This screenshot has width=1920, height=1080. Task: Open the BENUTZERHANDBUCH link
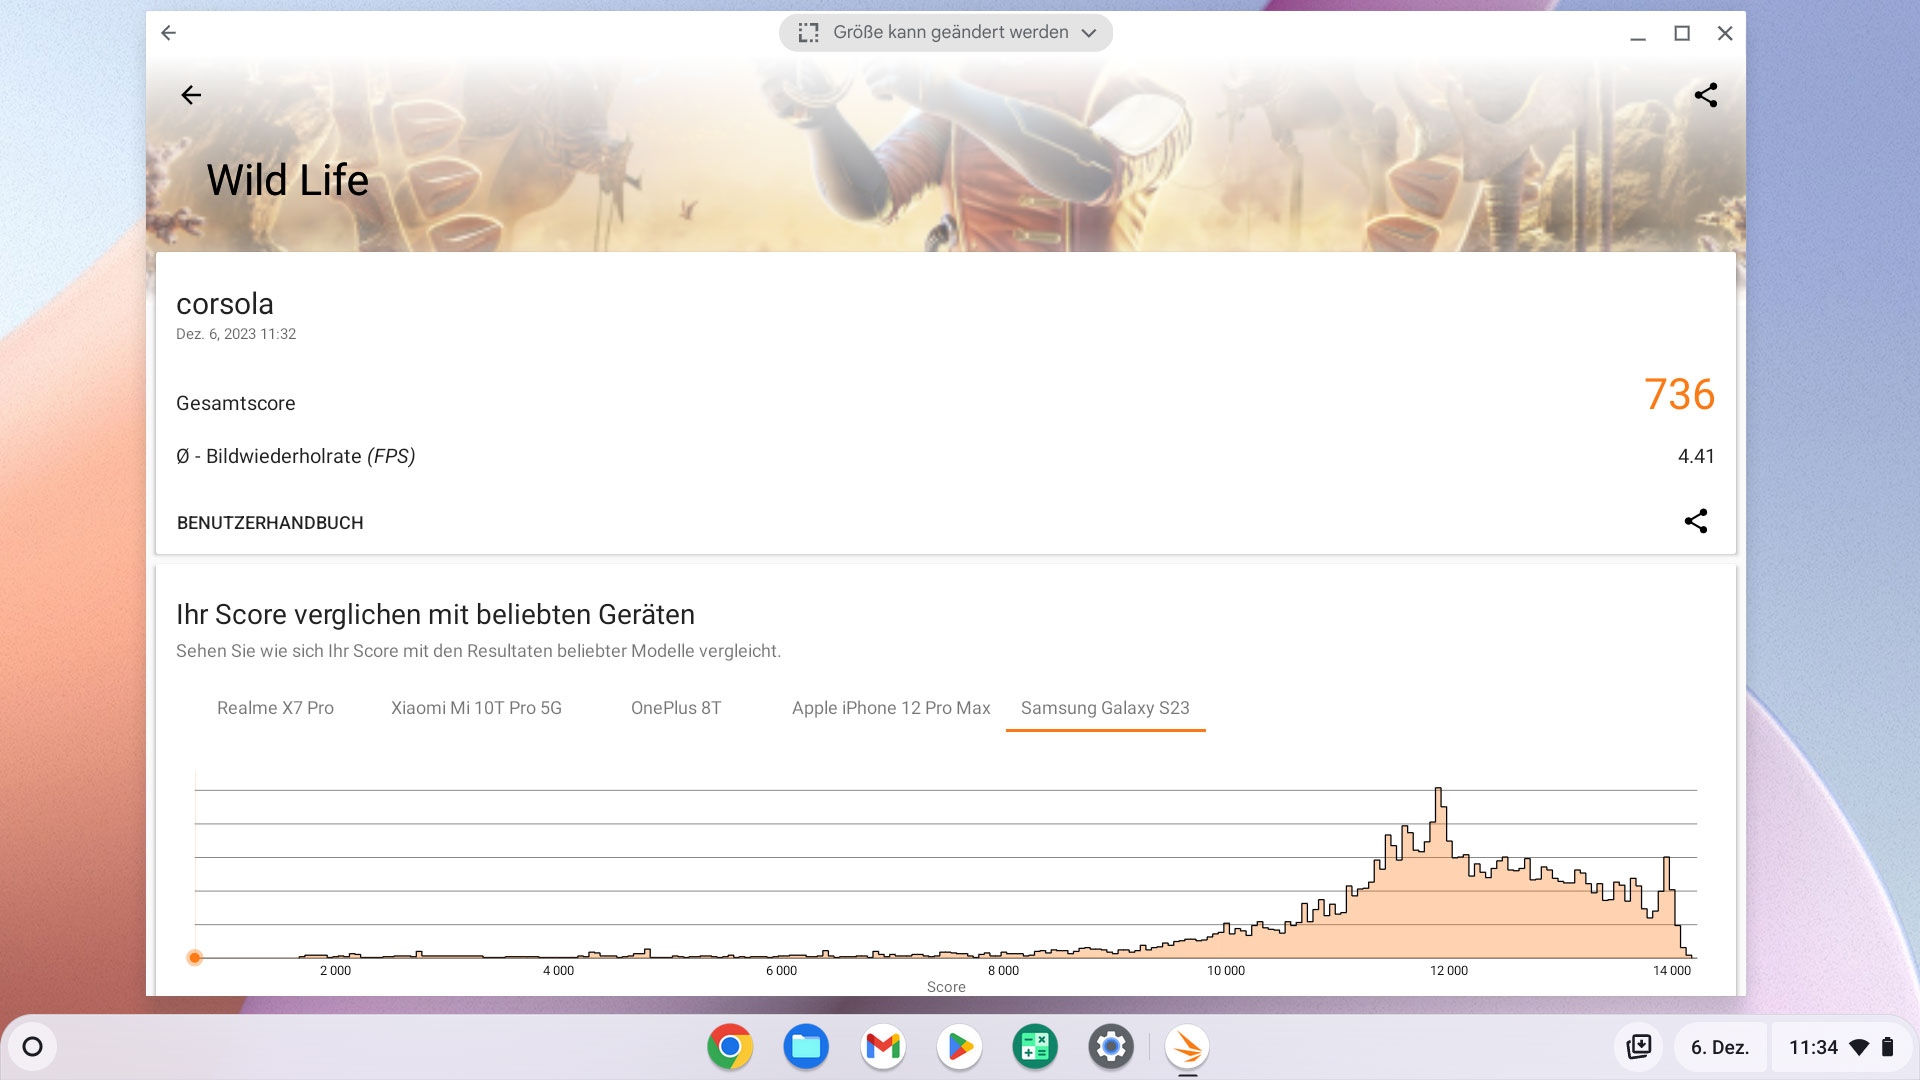270,523
